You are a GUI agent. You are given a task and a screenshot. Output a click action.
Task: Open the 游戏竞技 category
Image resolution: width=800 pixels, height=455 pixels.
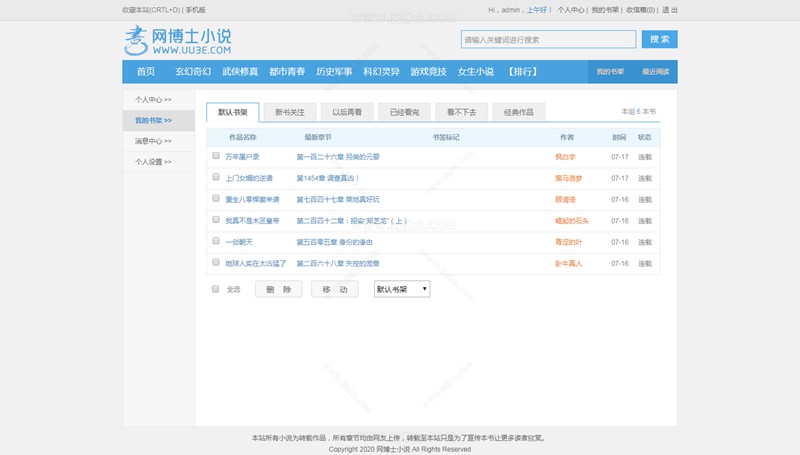pyautogui.click(x=428, y=72)
